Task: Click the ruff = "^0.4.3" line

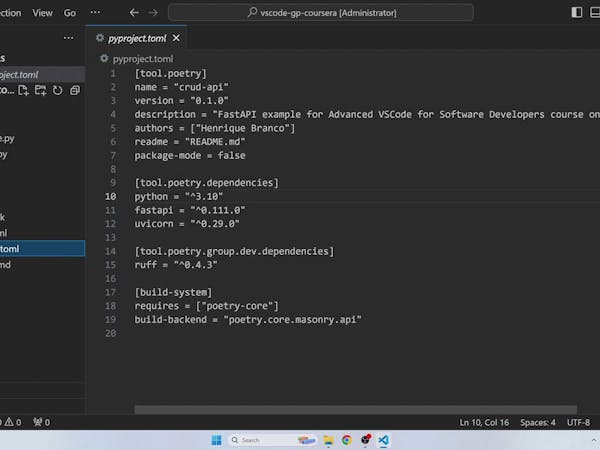Action: 176,265
